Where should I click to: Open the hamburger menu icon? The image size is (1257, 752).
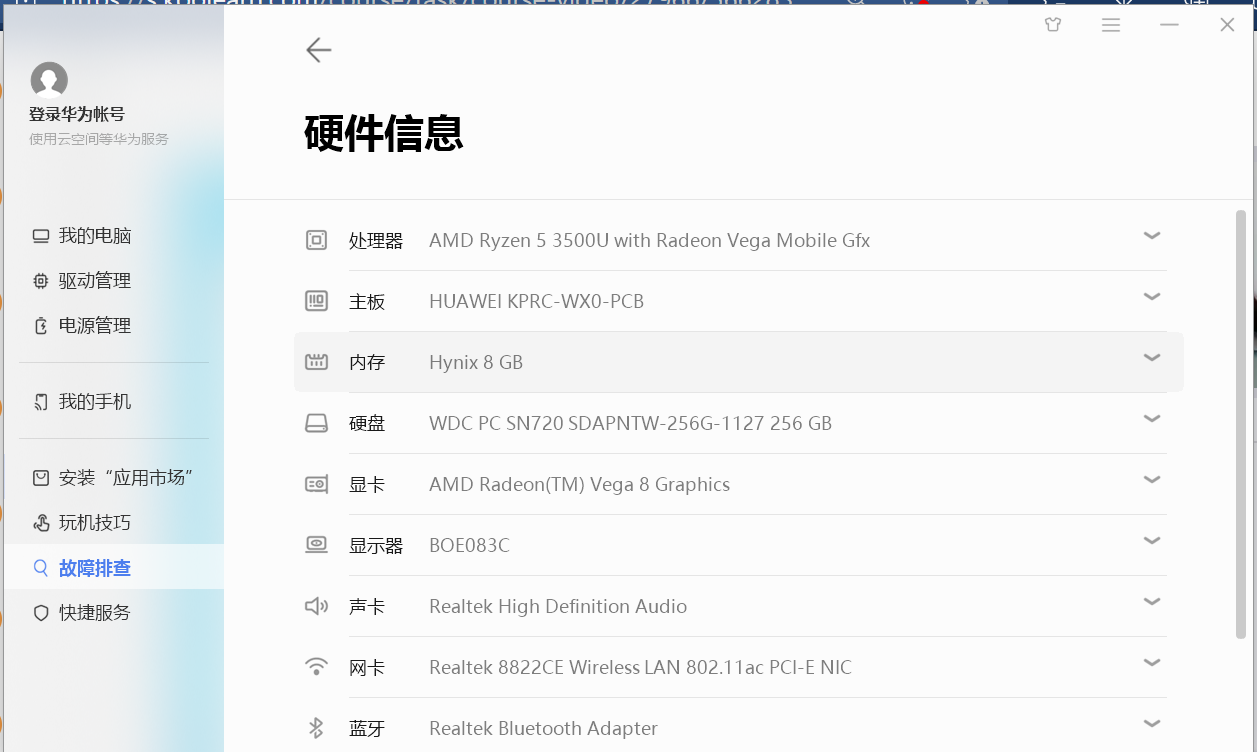point(1111,25)
